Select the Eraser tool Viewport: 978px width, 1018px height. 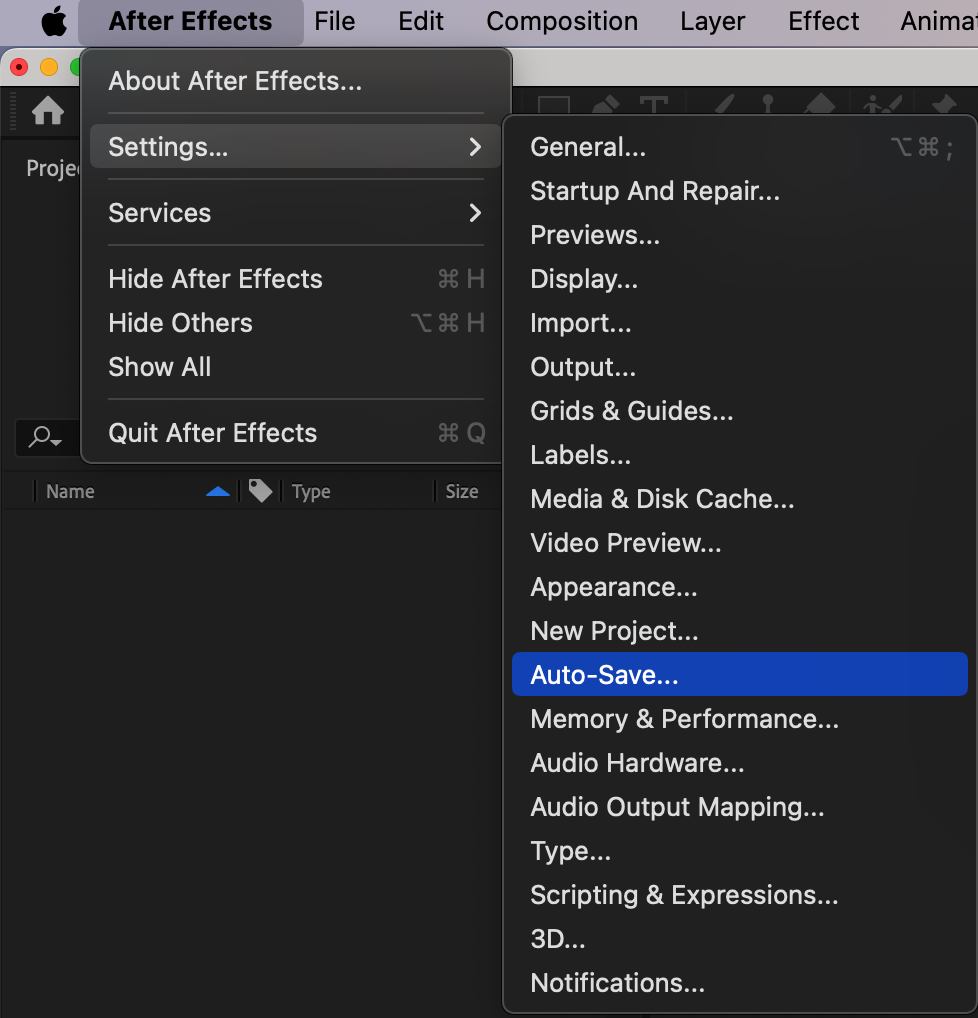pos(820,105)
